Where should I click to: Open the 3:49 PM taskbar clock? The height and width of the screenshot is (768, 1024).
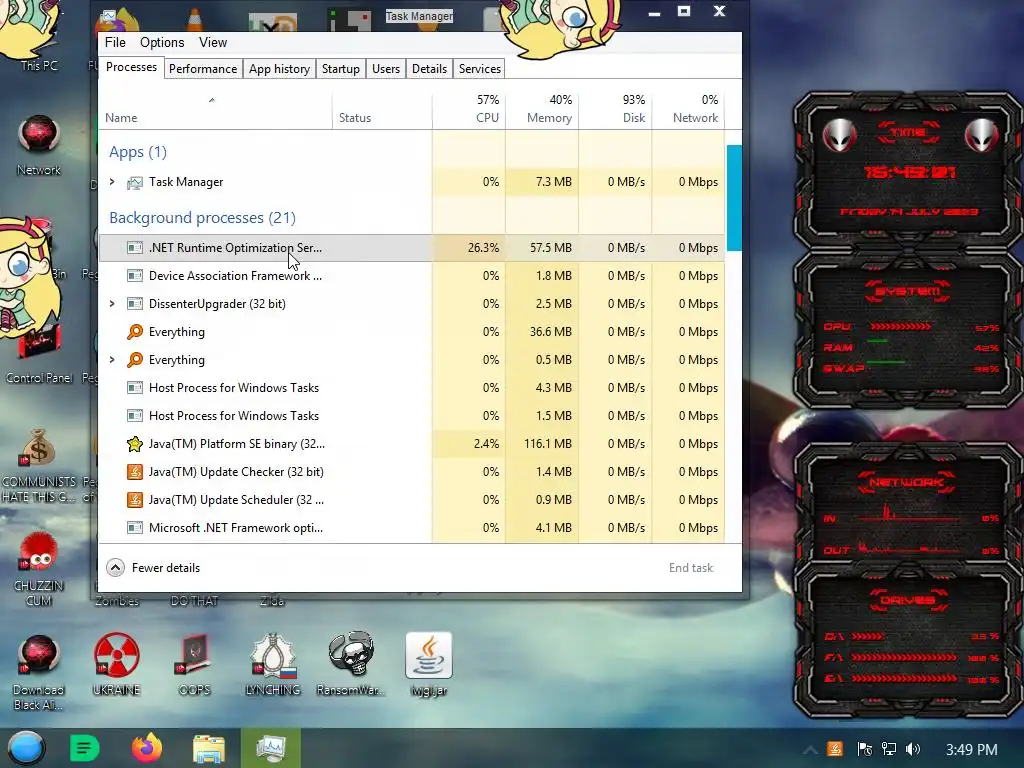(971, 749)
